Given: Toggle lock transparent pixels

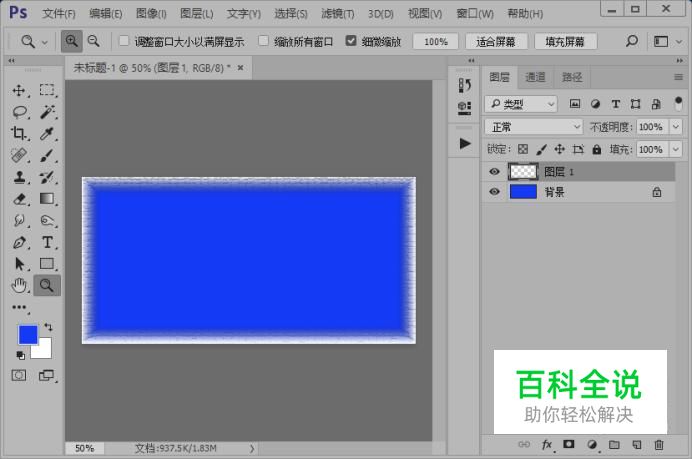Looking at the screenshot, I should 523,149.
